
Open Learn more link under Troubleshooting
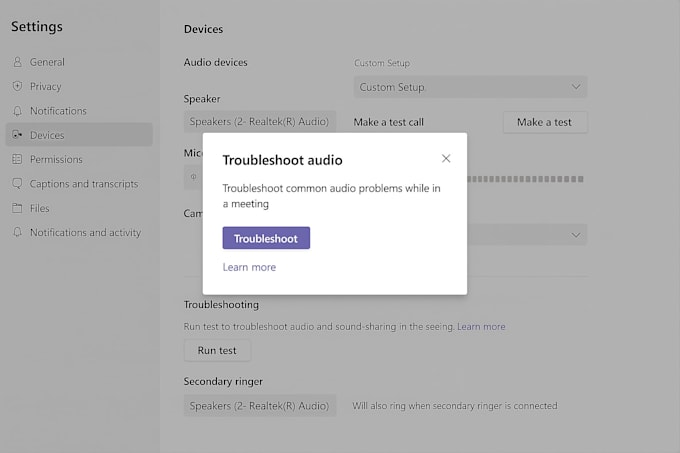tap(481, 326)
